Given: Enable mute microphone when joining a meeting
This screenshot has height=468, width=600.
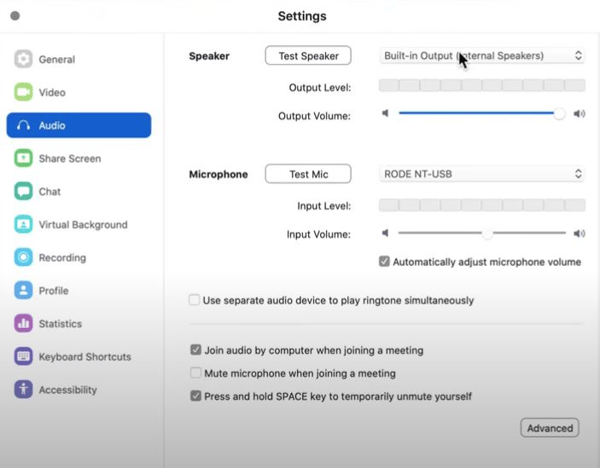Looking at the screenshot, I should (x=195, y=373).
